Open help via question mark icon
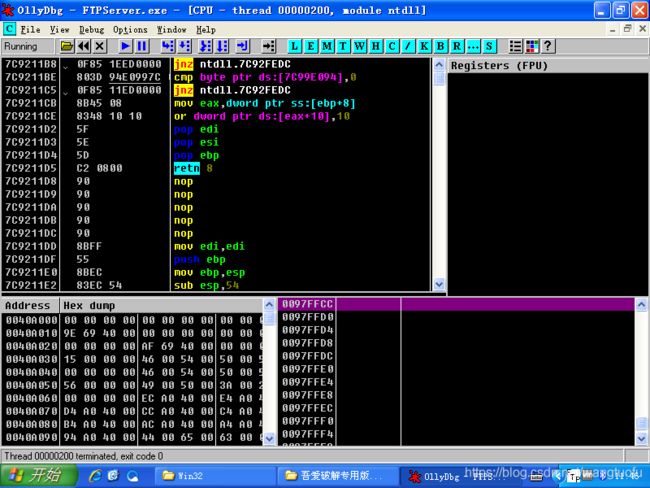This screenshot has height=488, width=650. click(x=548, y=46)
